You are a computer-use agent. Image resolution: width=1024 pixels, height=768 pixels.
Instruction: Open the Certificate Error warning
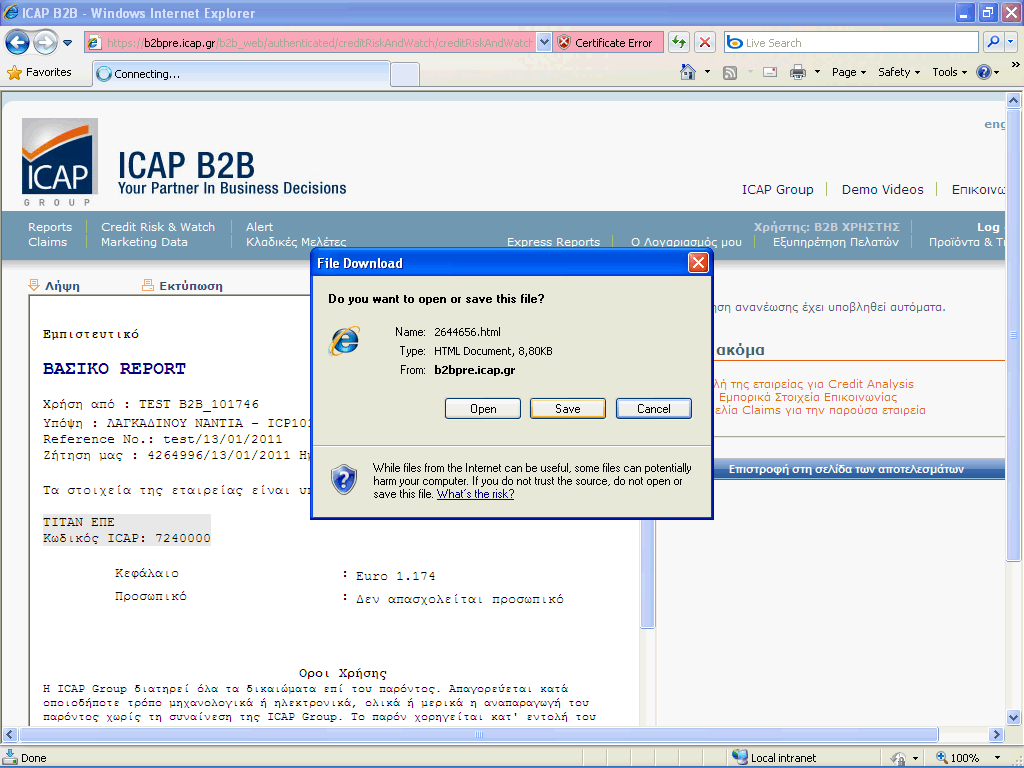(607, 43)
